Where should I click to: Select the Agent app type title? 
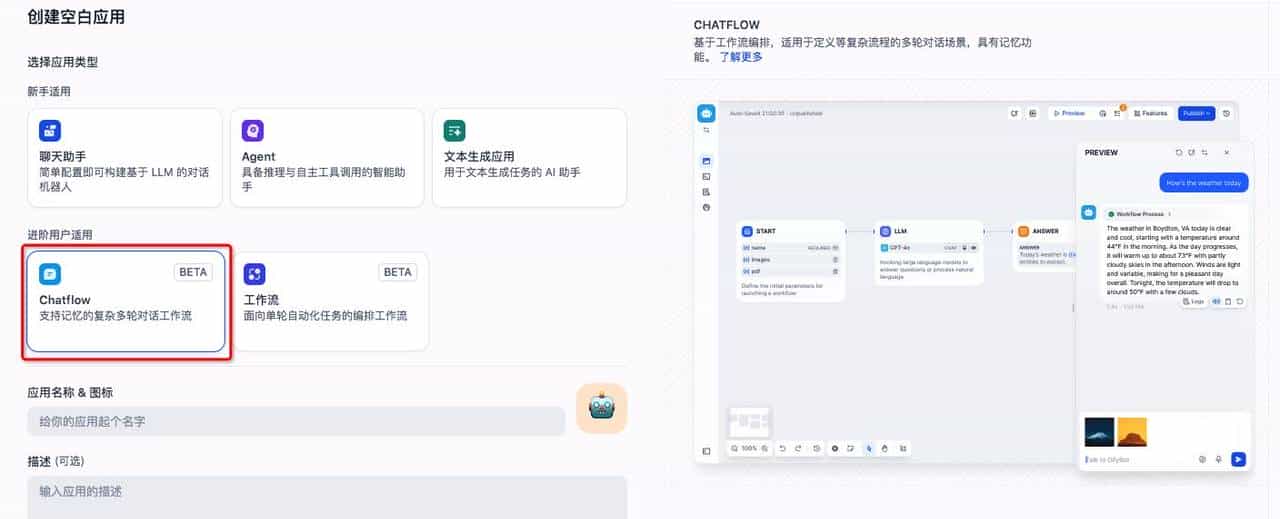click(x=259, y=157)
